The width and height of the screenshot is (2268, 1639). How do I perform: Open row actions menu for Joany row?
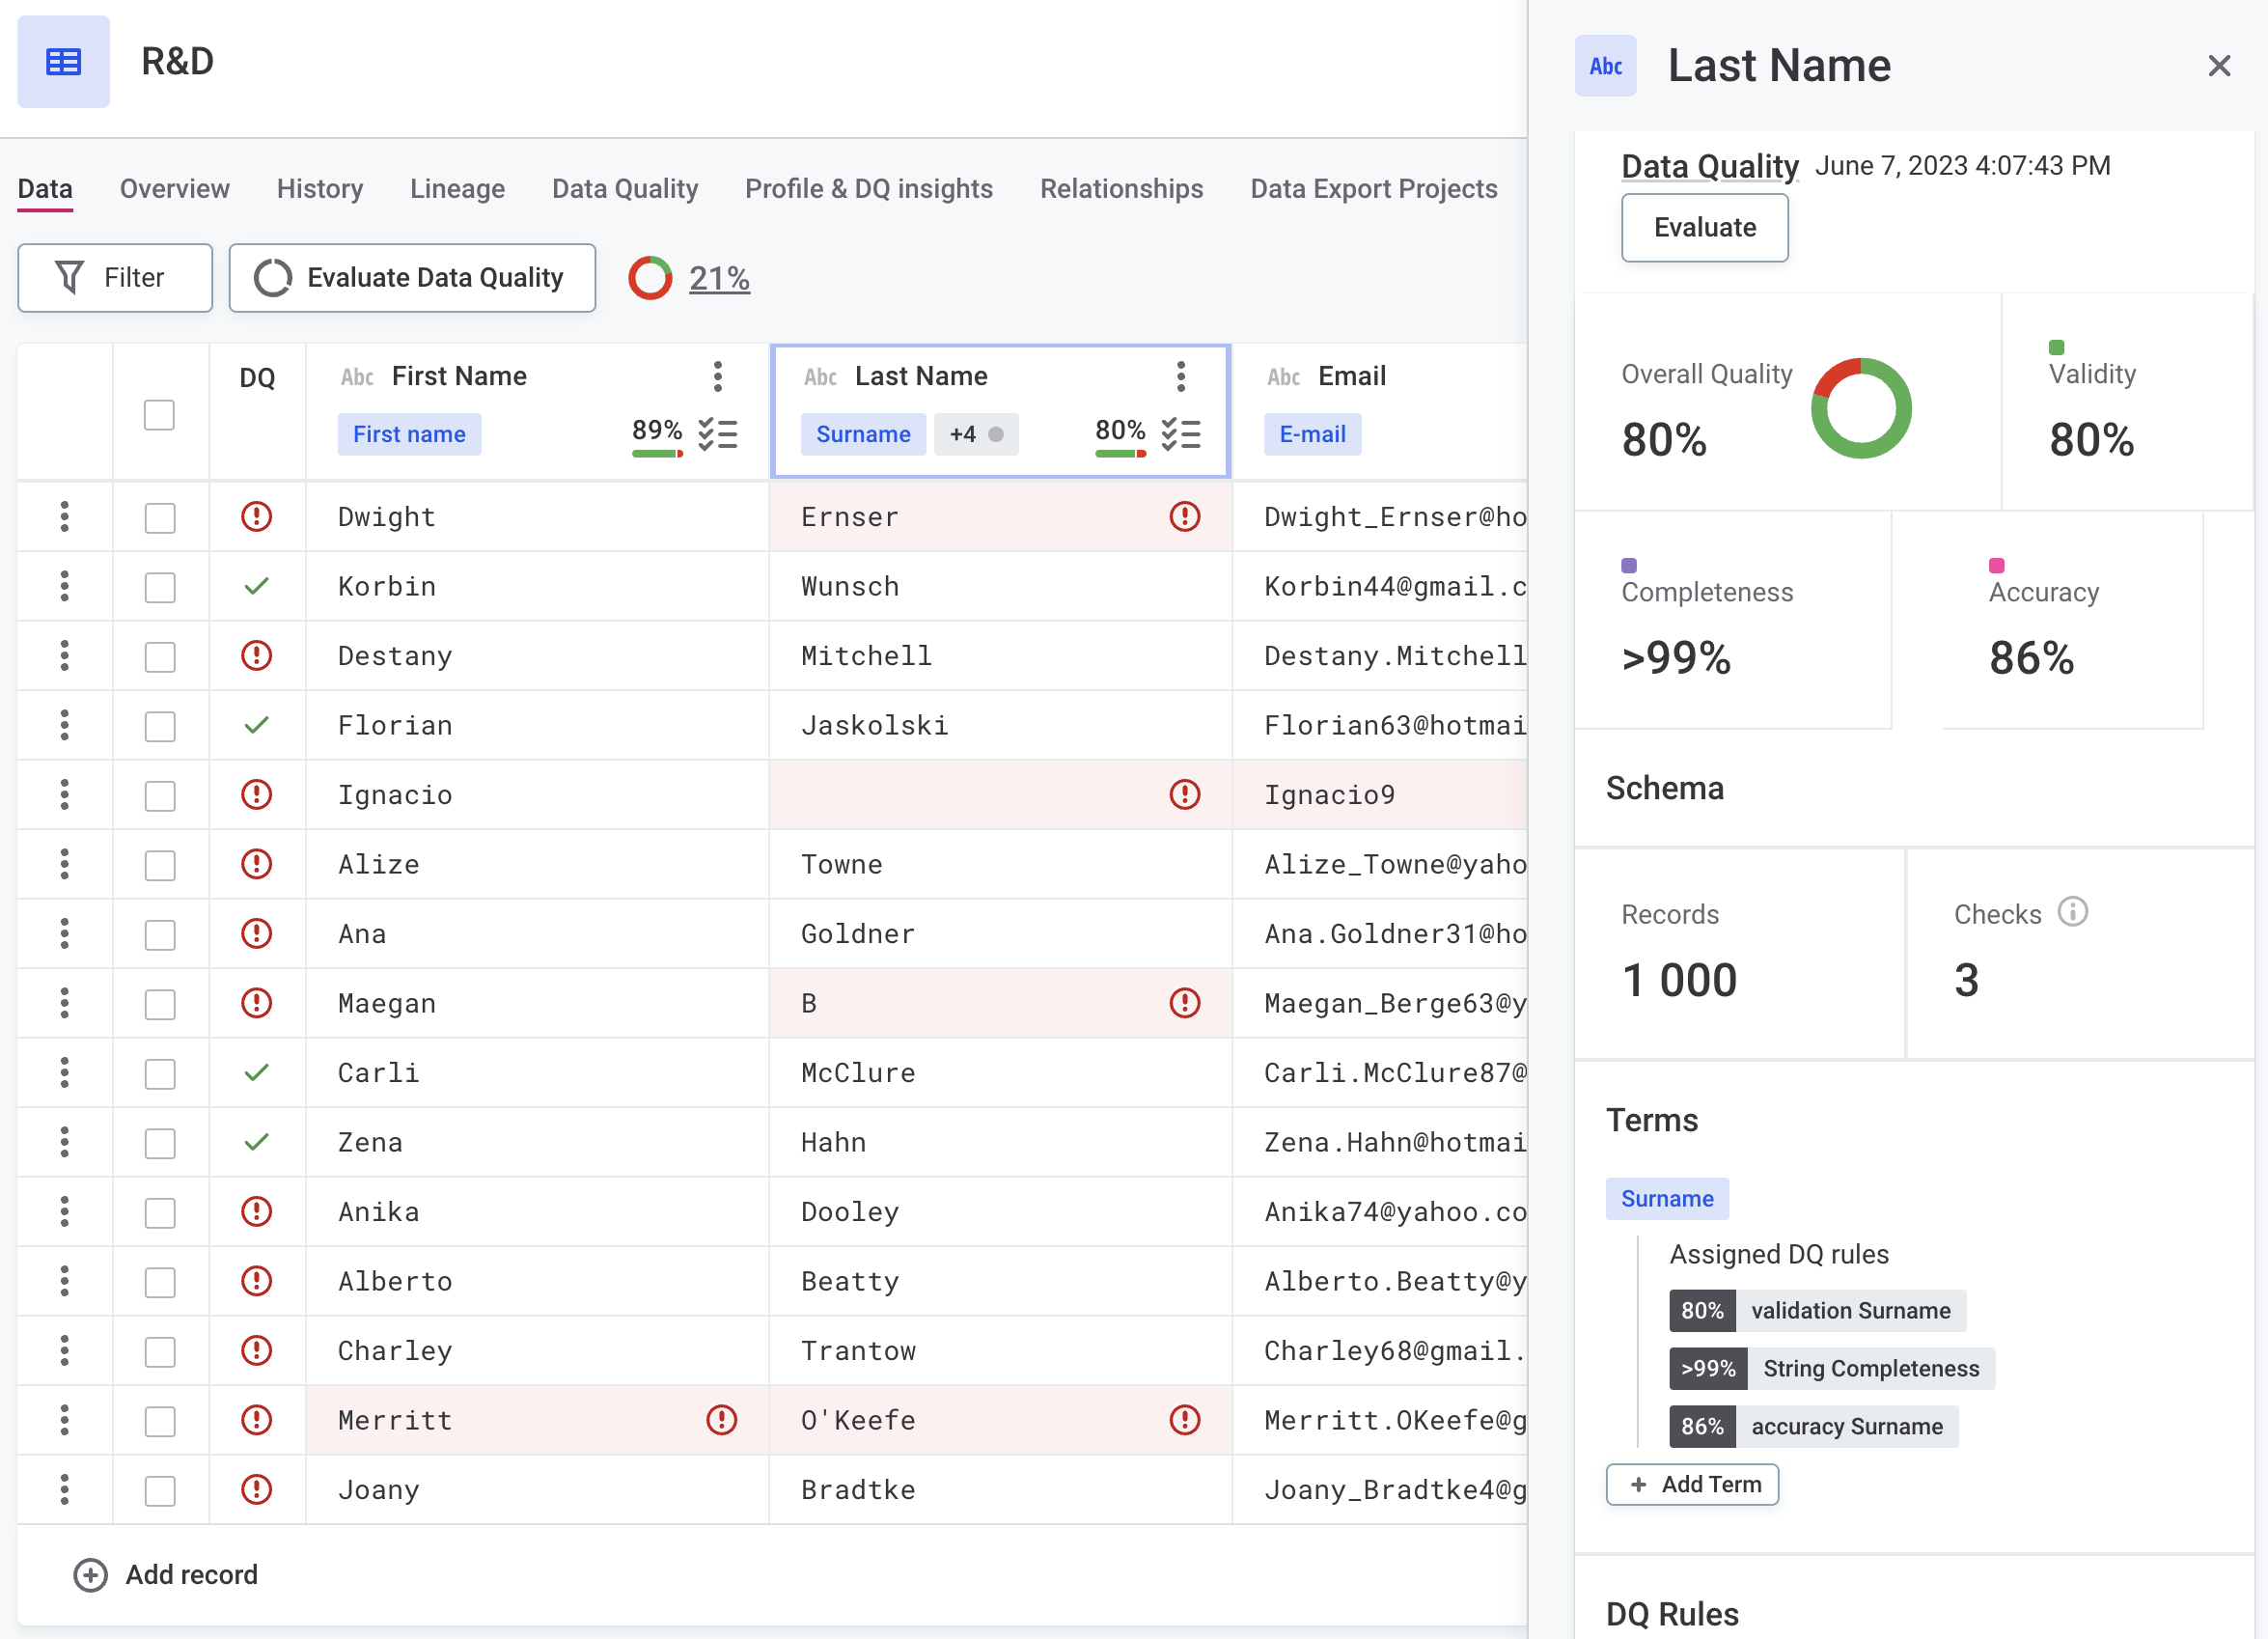pos(65,1490)
